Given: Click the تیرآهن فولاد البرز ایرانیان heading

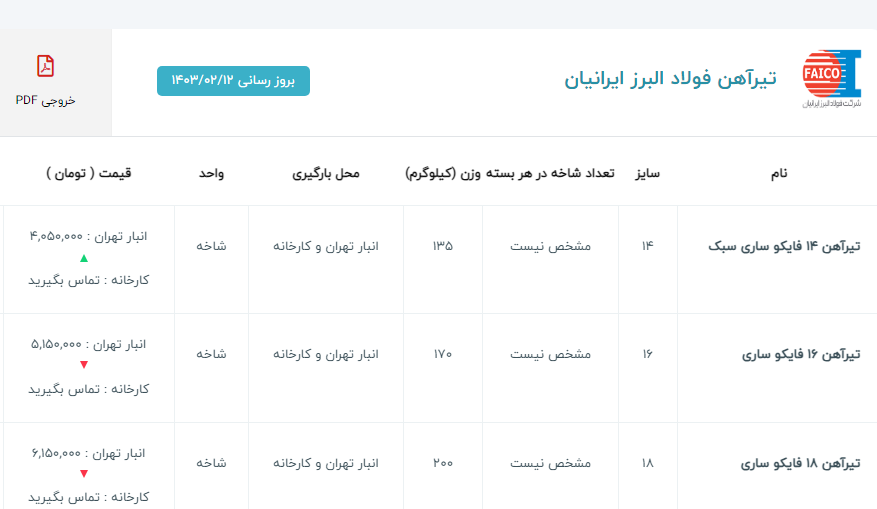Looking at the screenshot, I should pos(670,80).
